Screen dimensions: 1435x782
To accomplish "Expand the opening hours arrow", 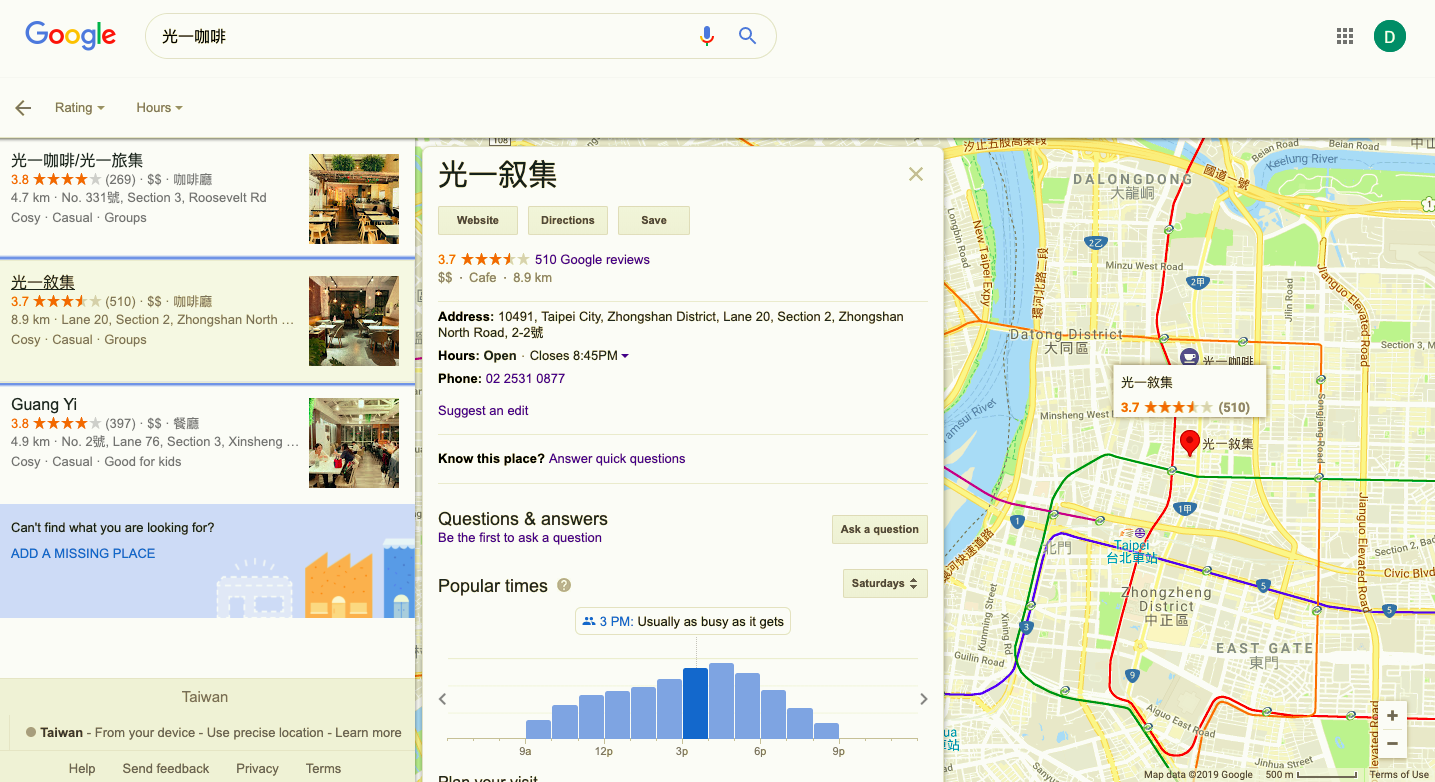I will point(625,356).
